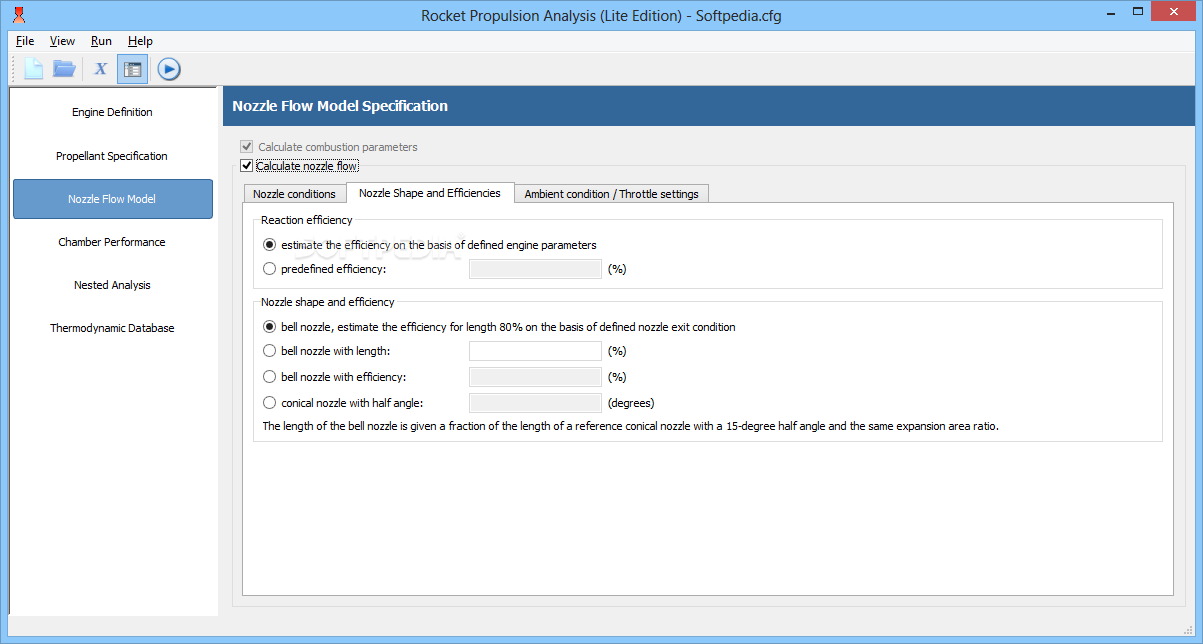Toggle Calculate combustion parameters checkbox
The width and height of the screenshot is (1203, 644).
click(247, 147)
